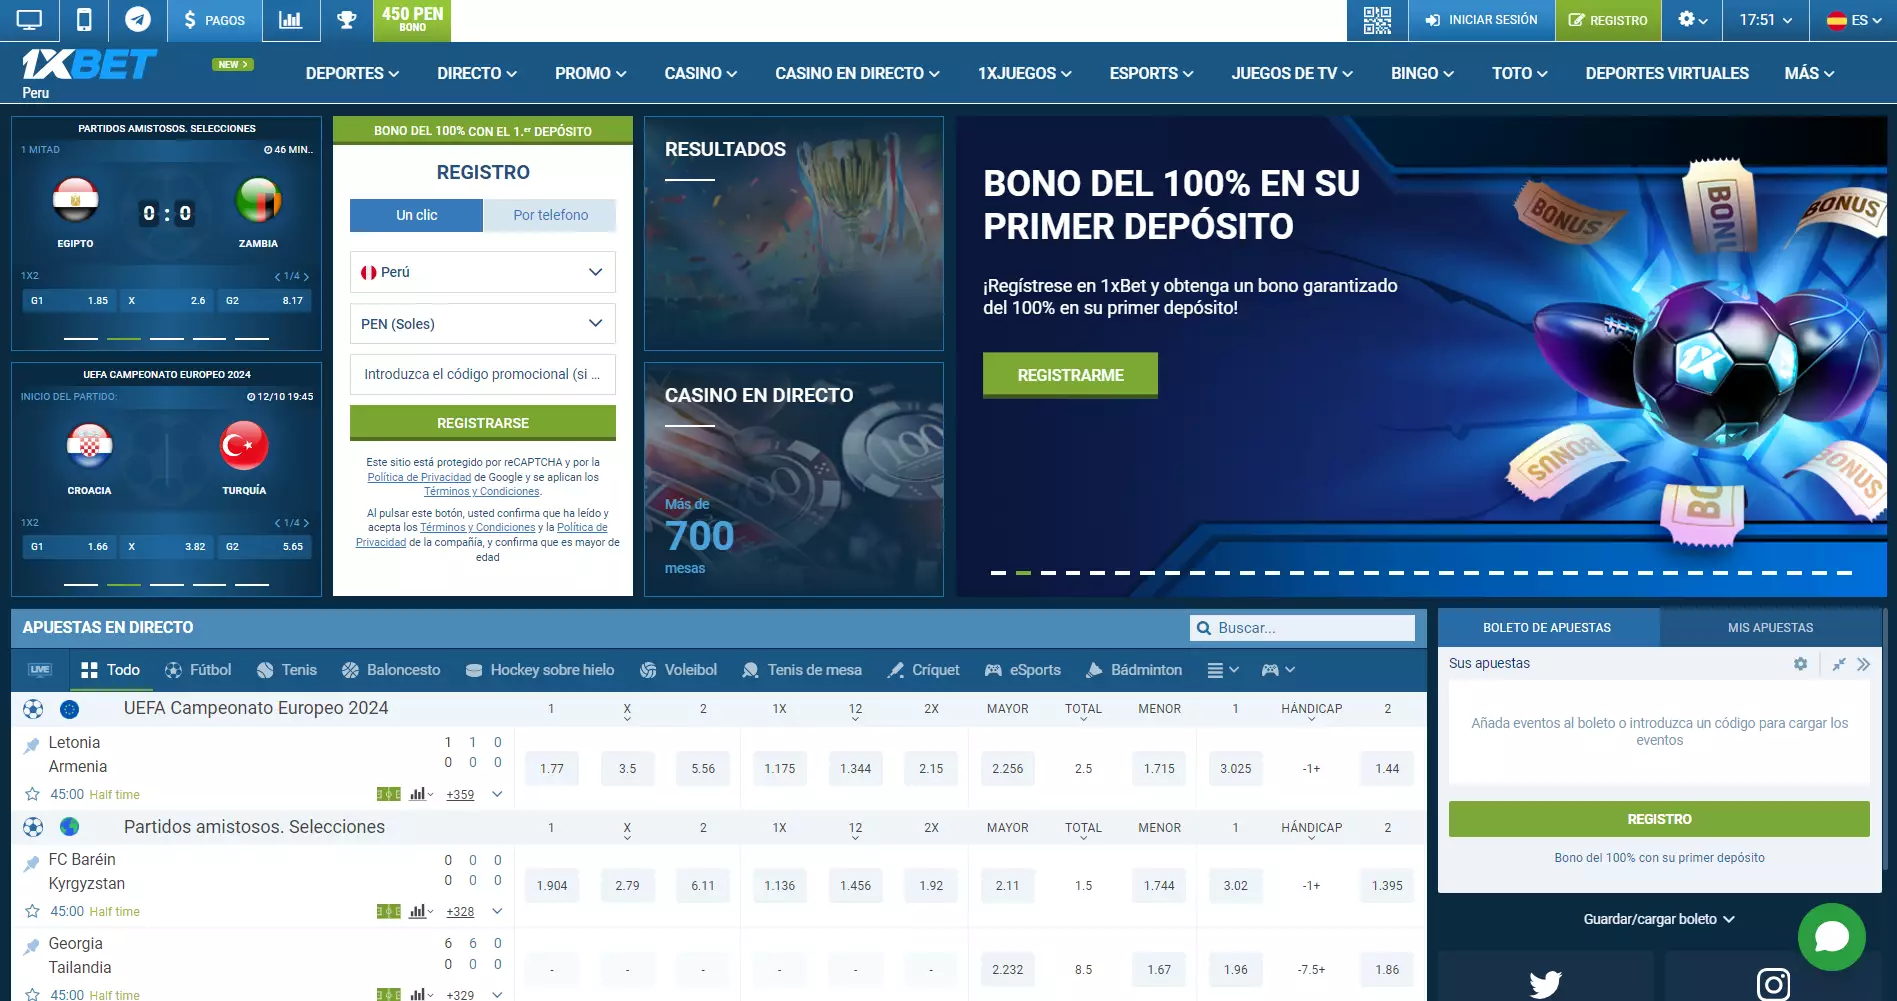Click REGISTRO in betting slip panel

click(1659, 819)
